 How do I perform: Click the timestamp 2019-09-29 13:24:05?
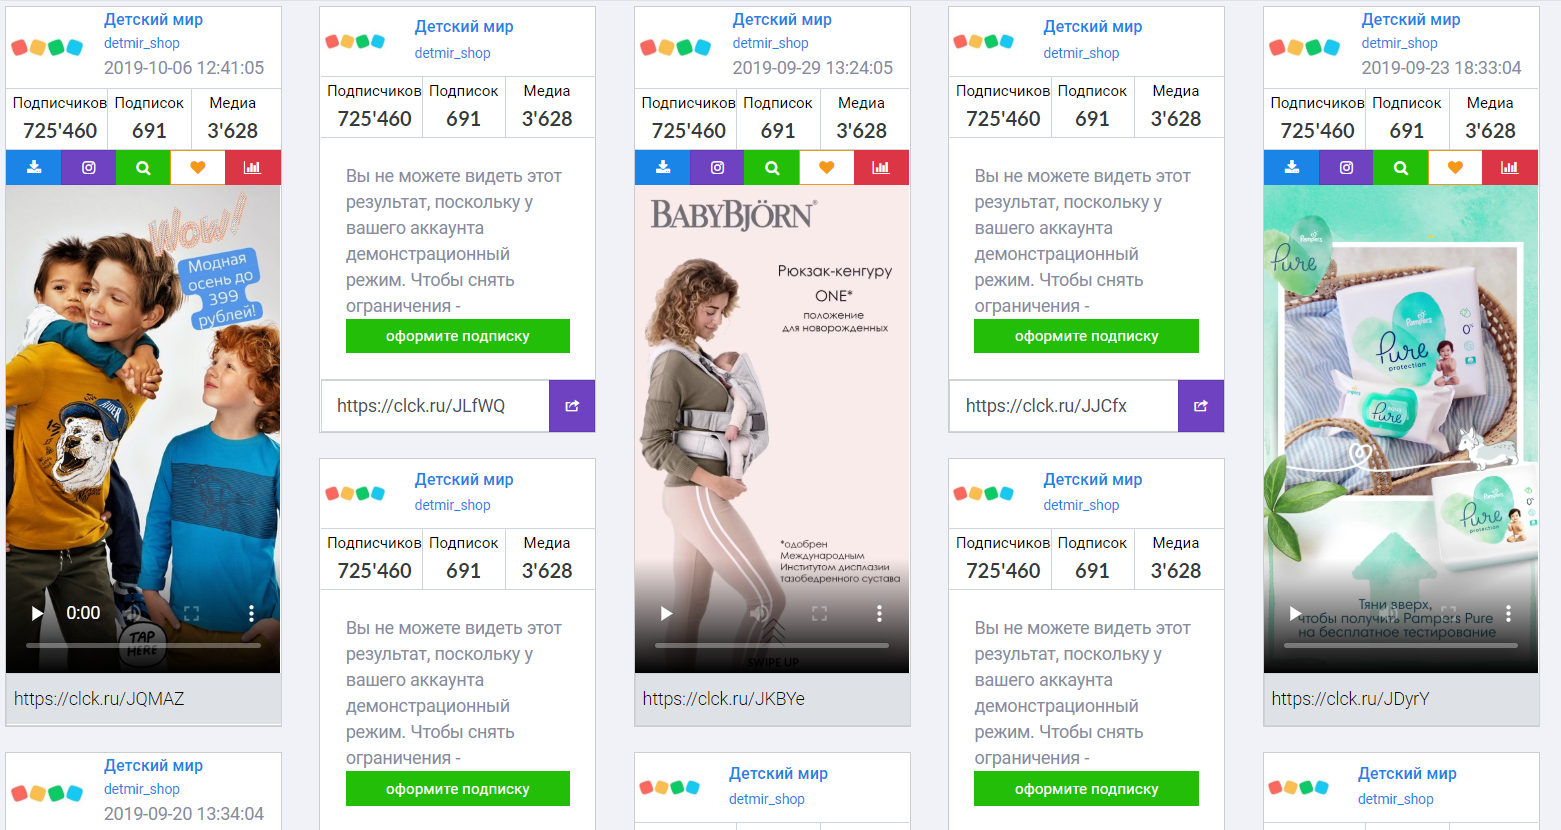click(x=813, y=68)
